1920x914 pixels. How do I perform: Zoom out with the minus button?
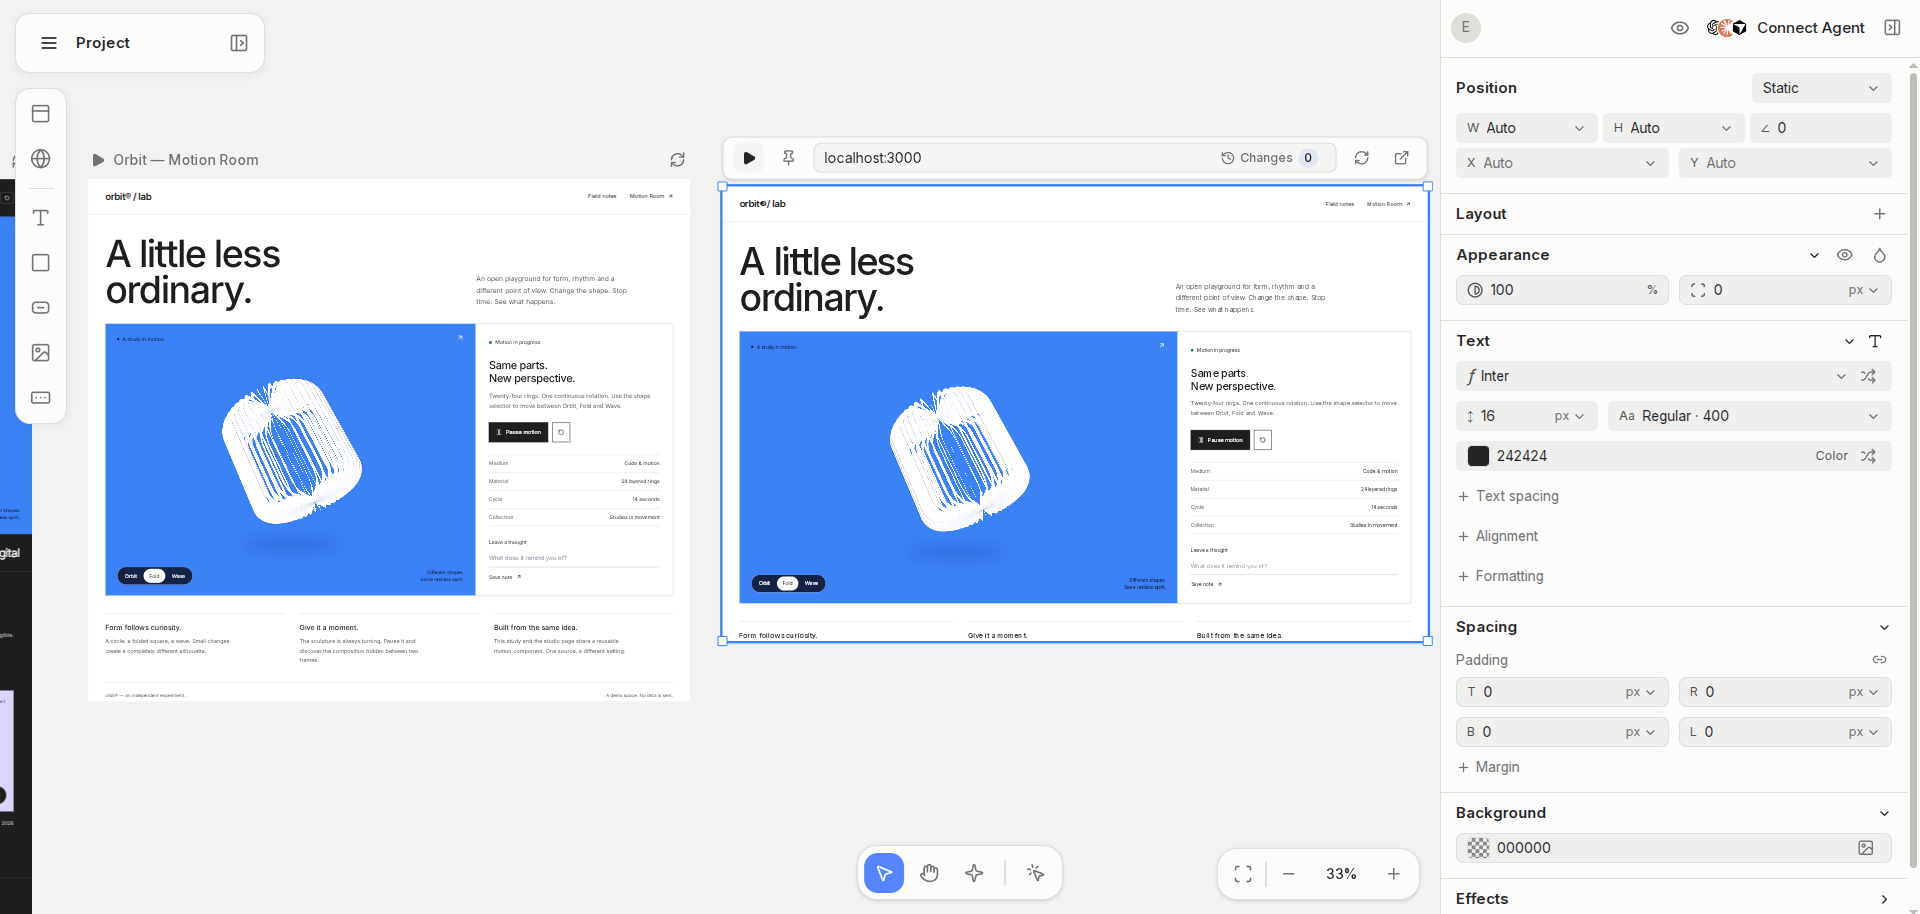click(1289, 874)
